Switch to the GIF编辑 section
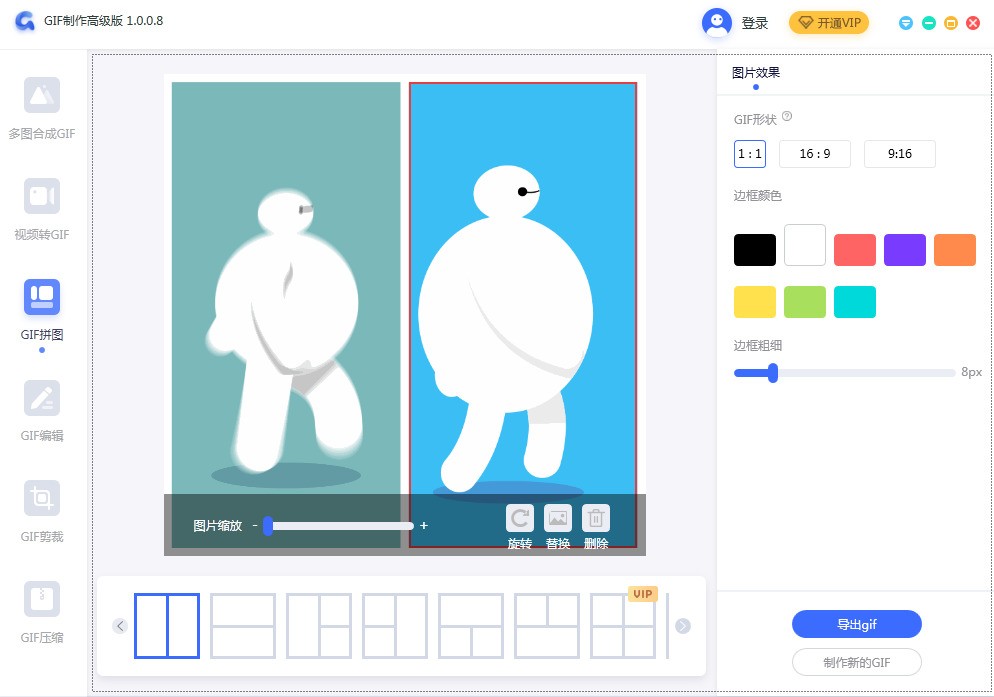Viewport: 994px width, 697px height. point(41,409)
